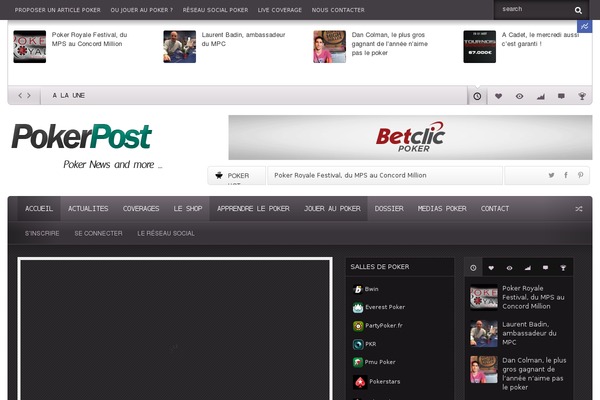Viewport: 600px width, 400px height.
Task: Open Apprendre le poker menu
Action: point(253,209)
